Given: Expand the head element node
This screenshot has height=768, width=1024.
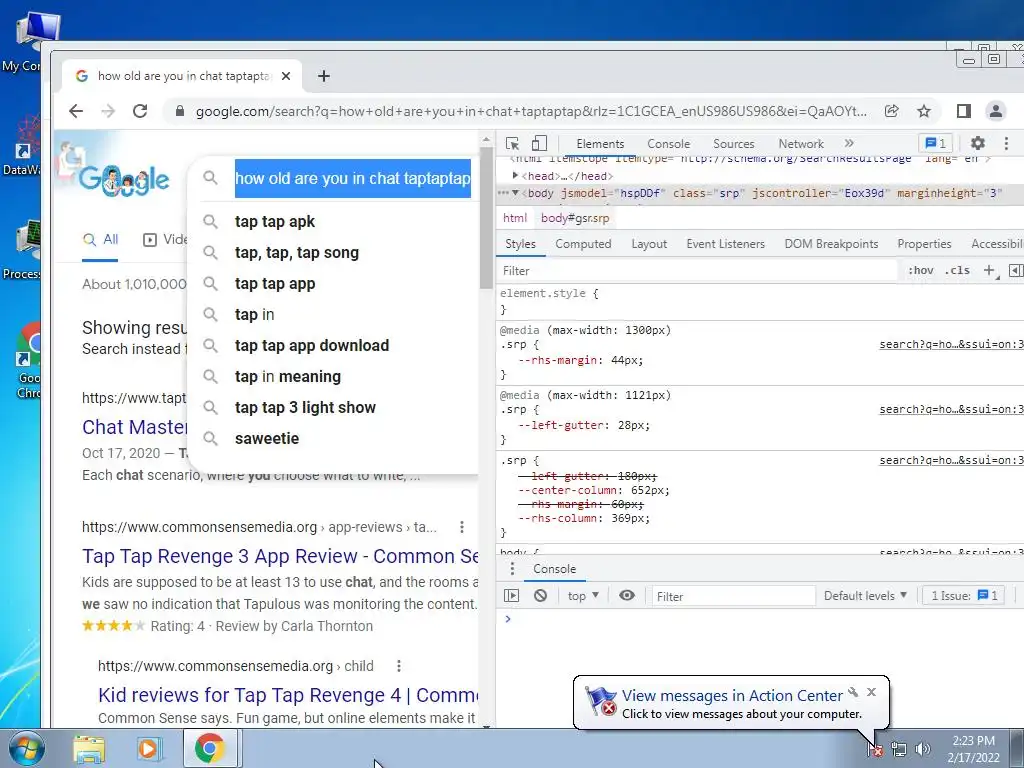Looking at the screenshot, I should [x=515, y=176].
